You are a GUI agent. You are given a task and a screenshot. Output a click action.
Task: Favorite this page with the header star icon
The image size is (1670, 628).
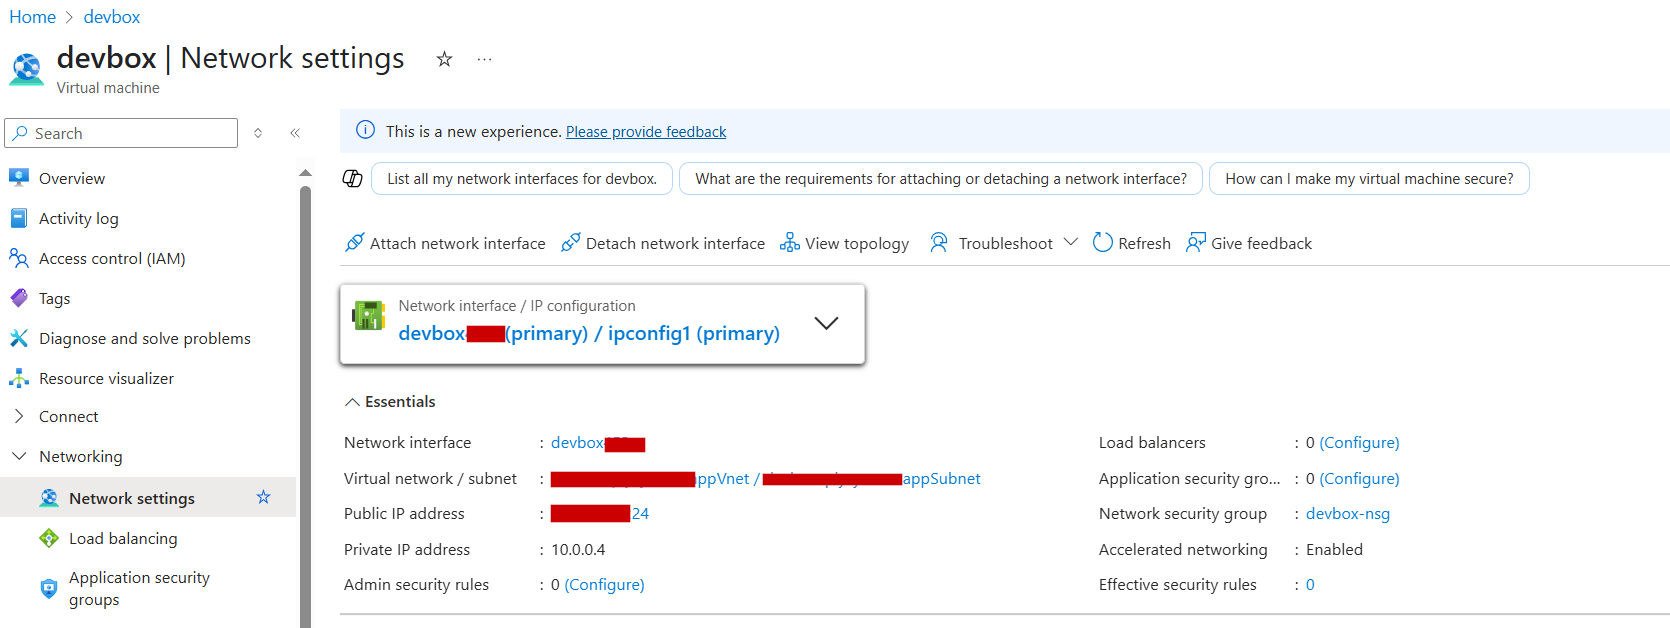[444, 59]
